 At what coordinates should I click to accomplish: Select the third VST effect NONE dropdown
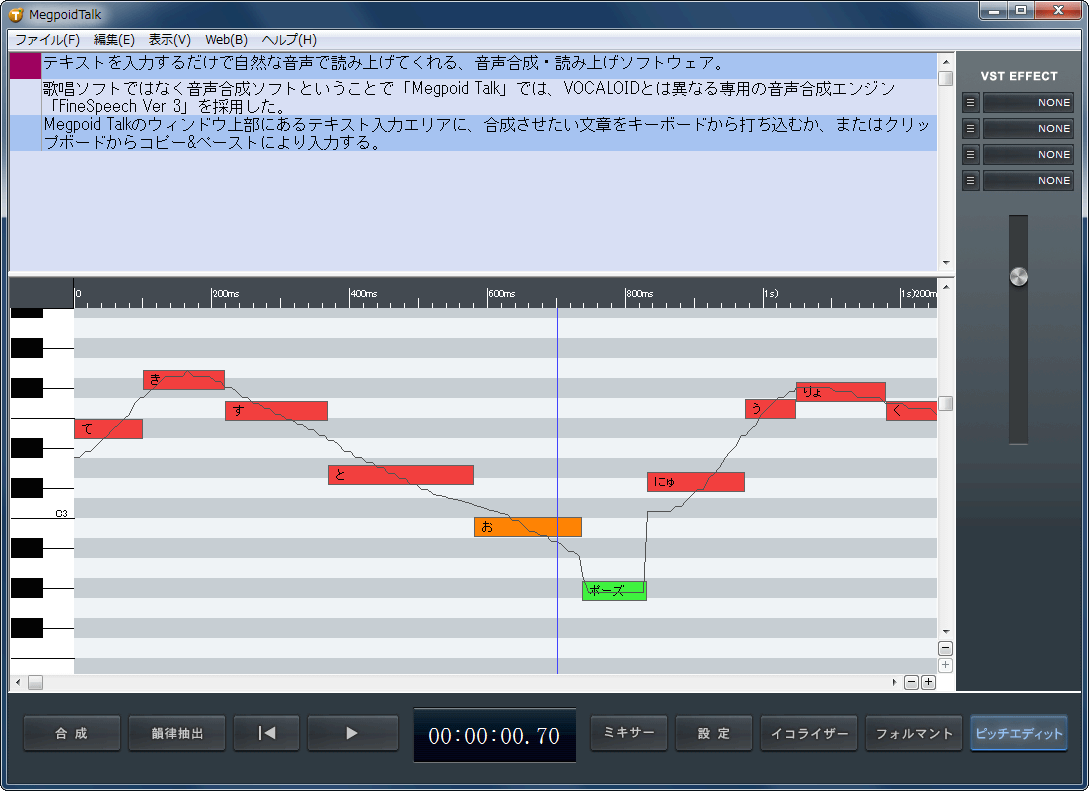[x=1028, y=154]
